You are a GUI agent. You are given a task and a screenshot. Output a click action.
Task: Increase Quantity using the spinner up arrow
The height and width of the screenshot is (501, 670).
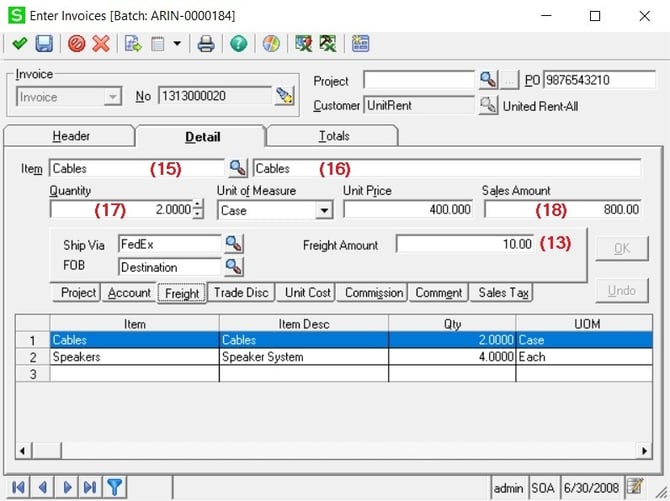(197, 205)
